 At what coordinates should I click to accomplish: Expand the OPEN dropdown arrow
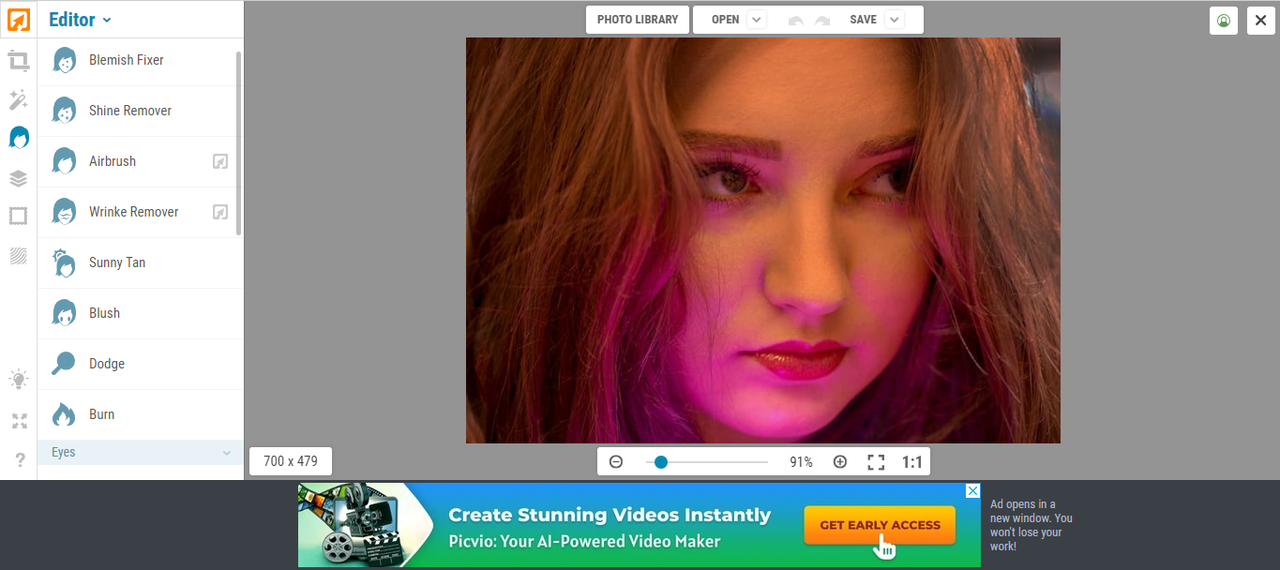756,20
